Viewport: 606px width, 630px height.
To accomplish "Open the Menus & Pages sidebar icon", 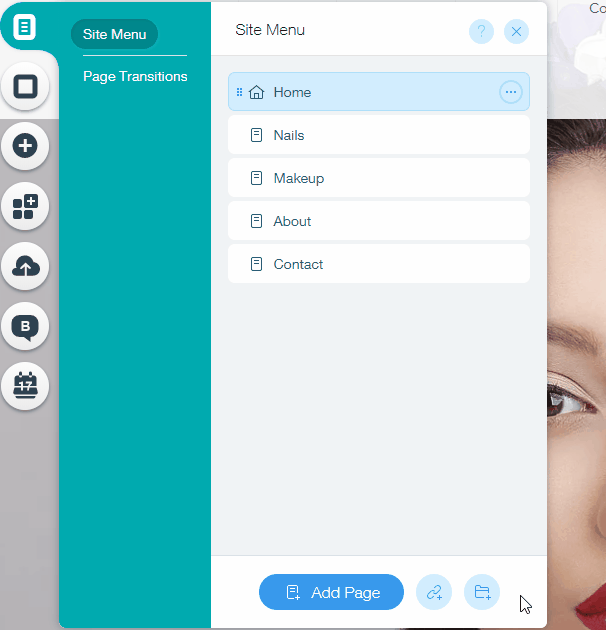I will click(x=25, y=27).
